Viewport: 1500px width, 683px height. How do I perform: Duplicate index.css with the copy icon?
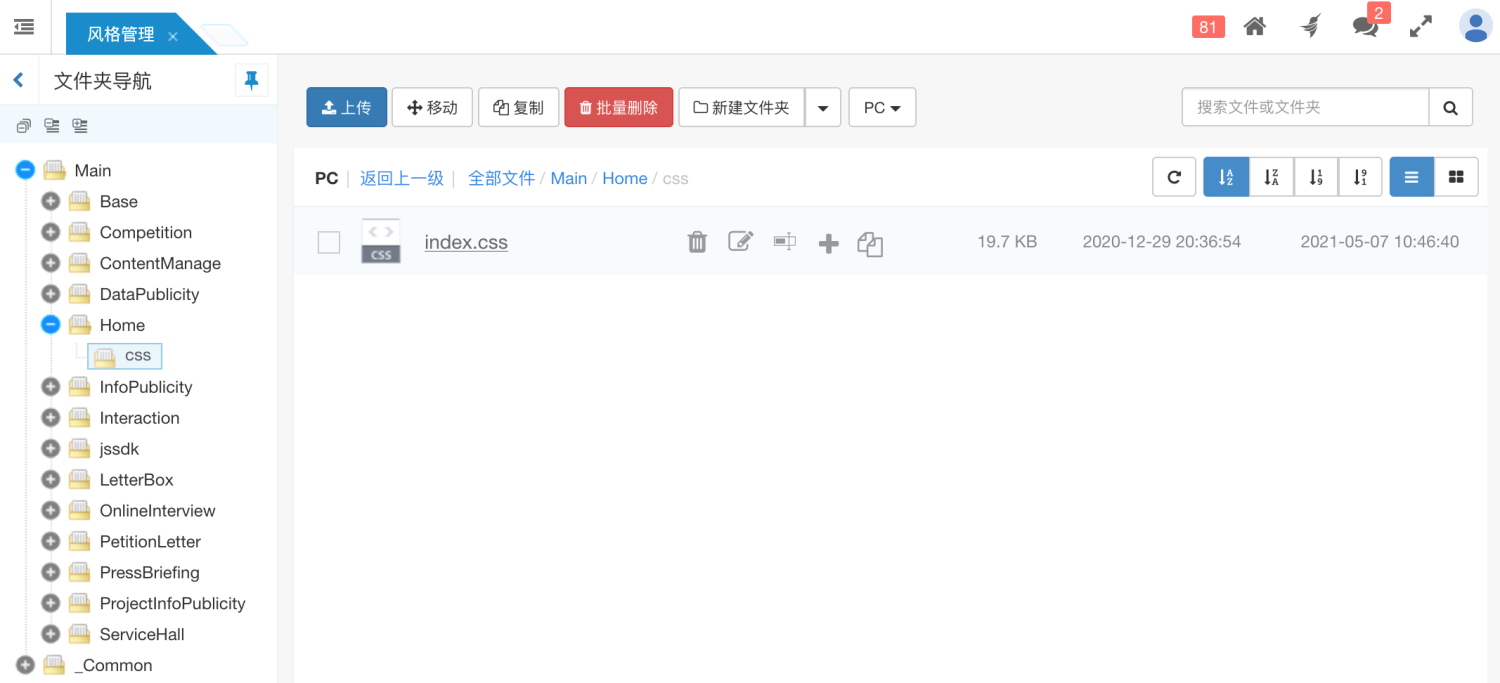pos(870,242)
